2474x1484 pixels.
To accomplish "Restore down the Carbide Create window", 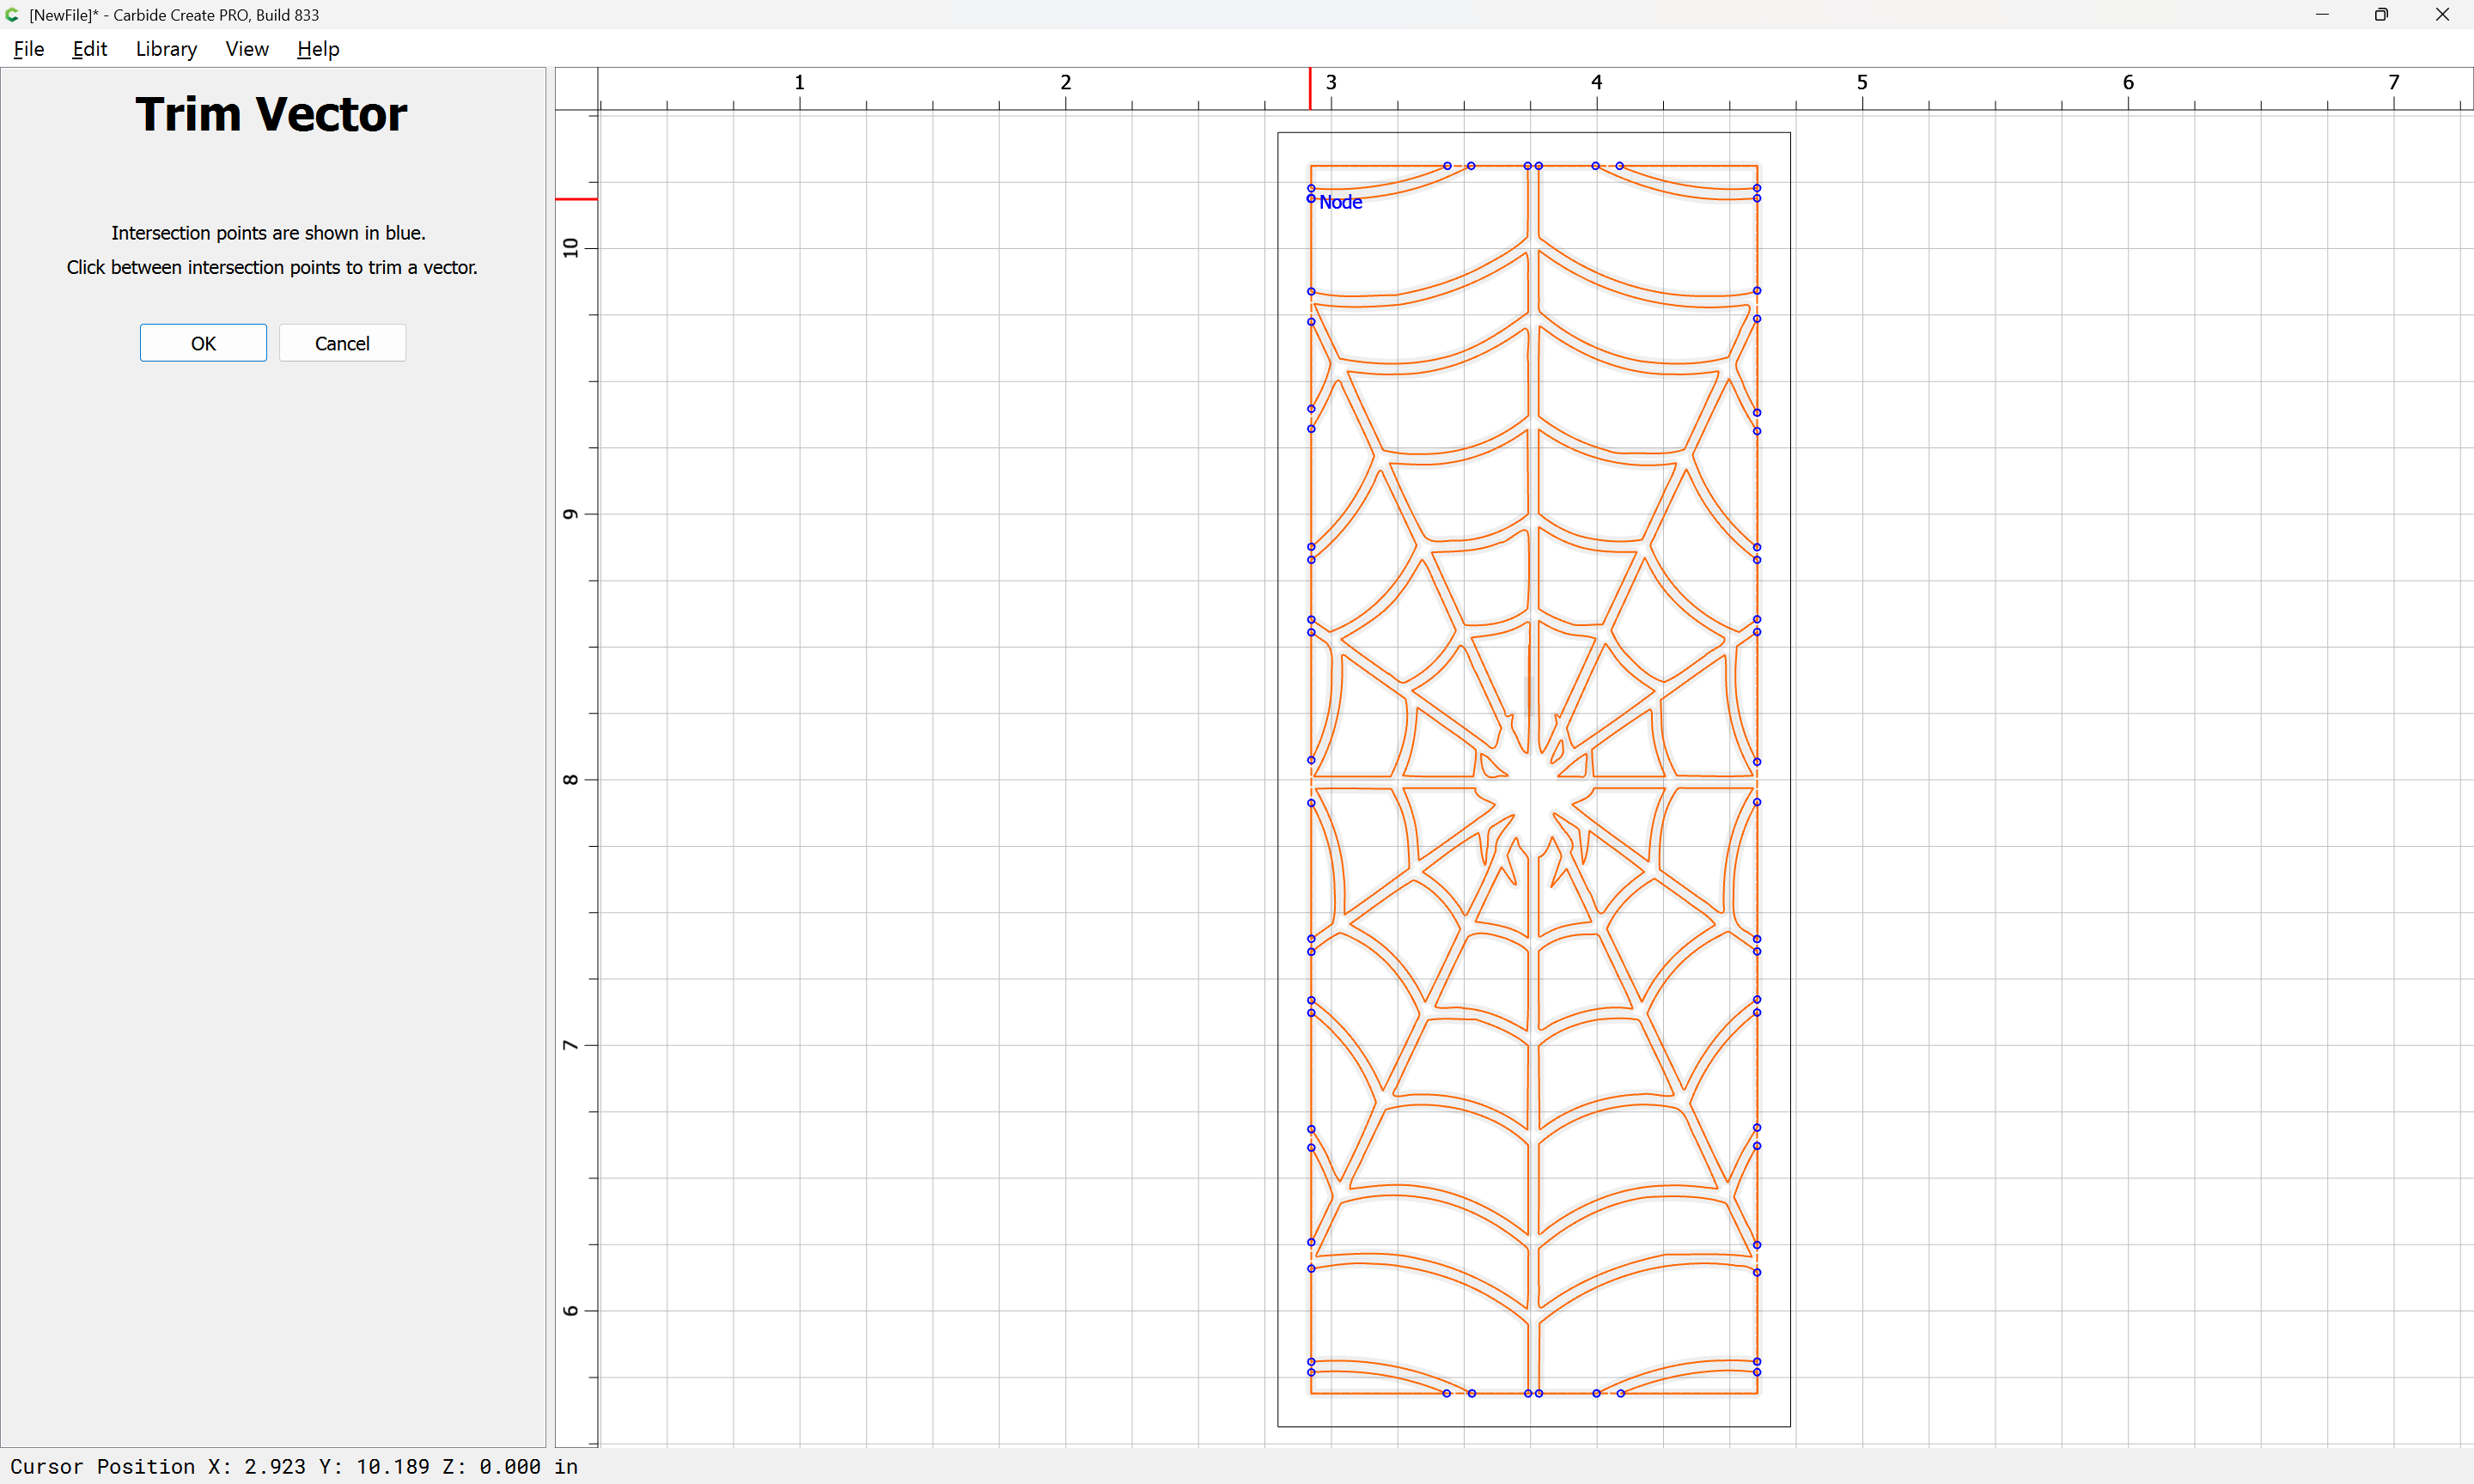I will pos(2381,15).
